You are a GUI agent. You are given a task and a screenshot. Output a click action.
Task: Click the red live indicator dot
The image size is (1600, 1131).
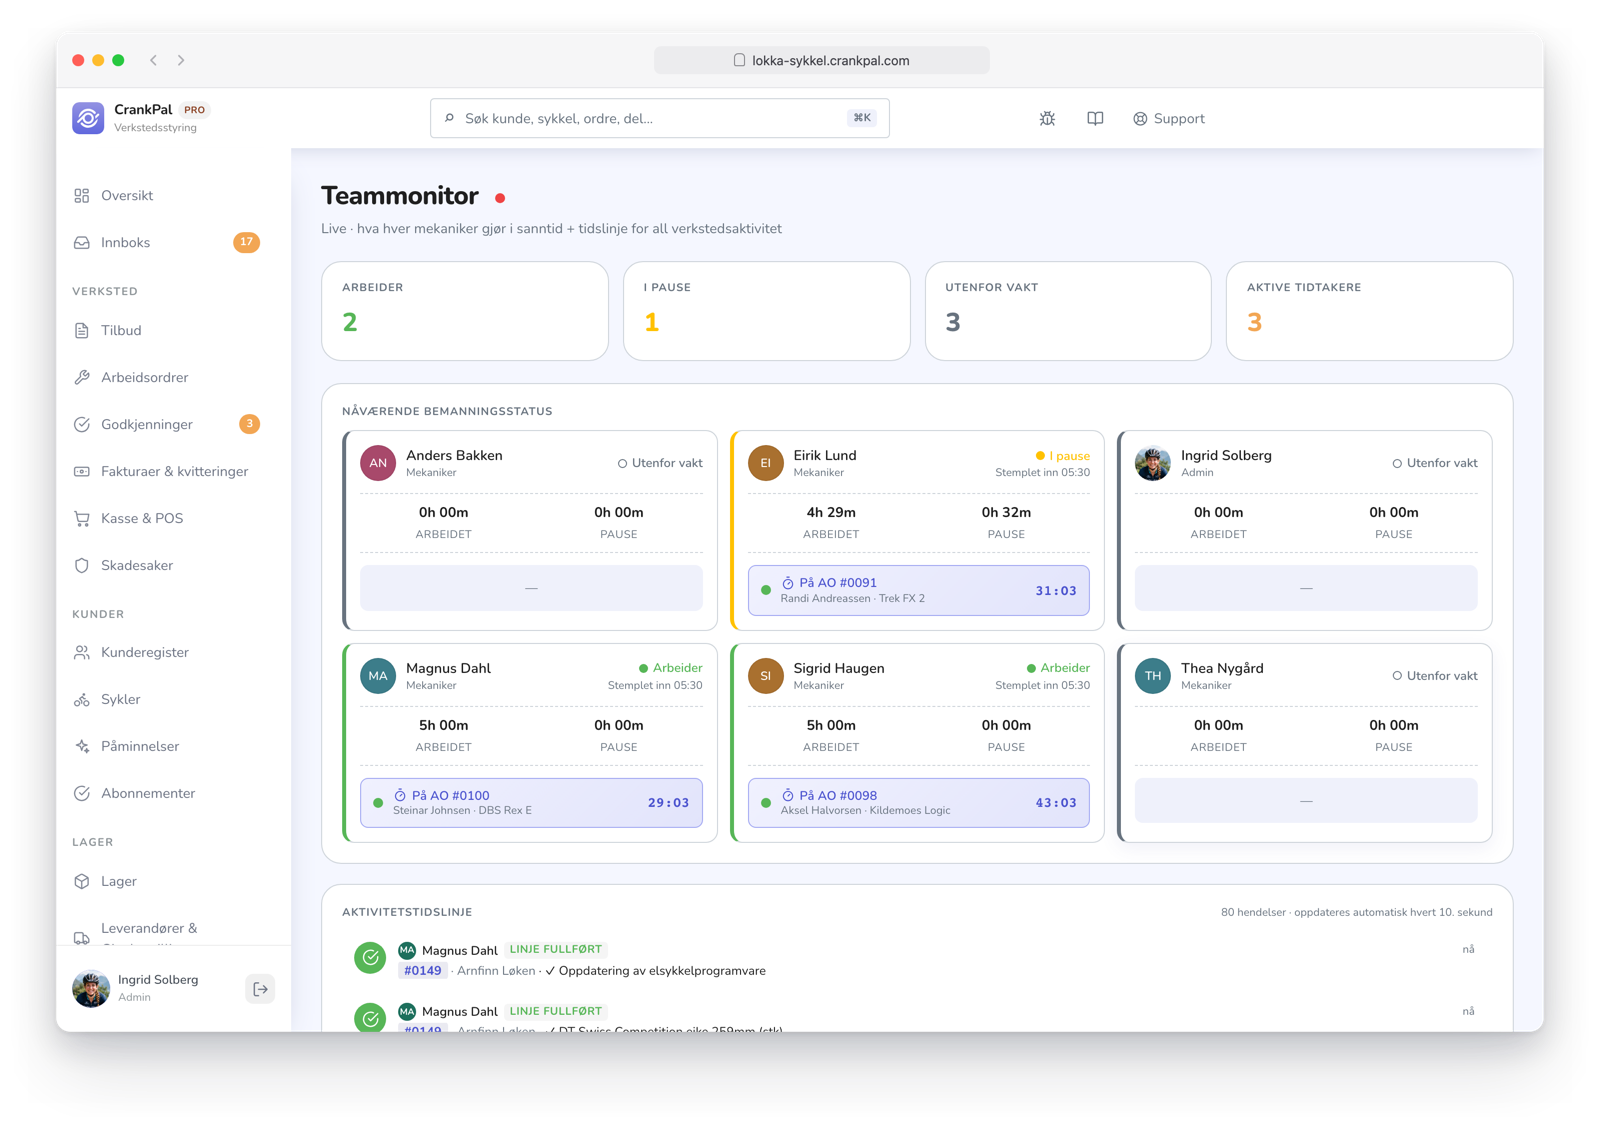[500, 198]
